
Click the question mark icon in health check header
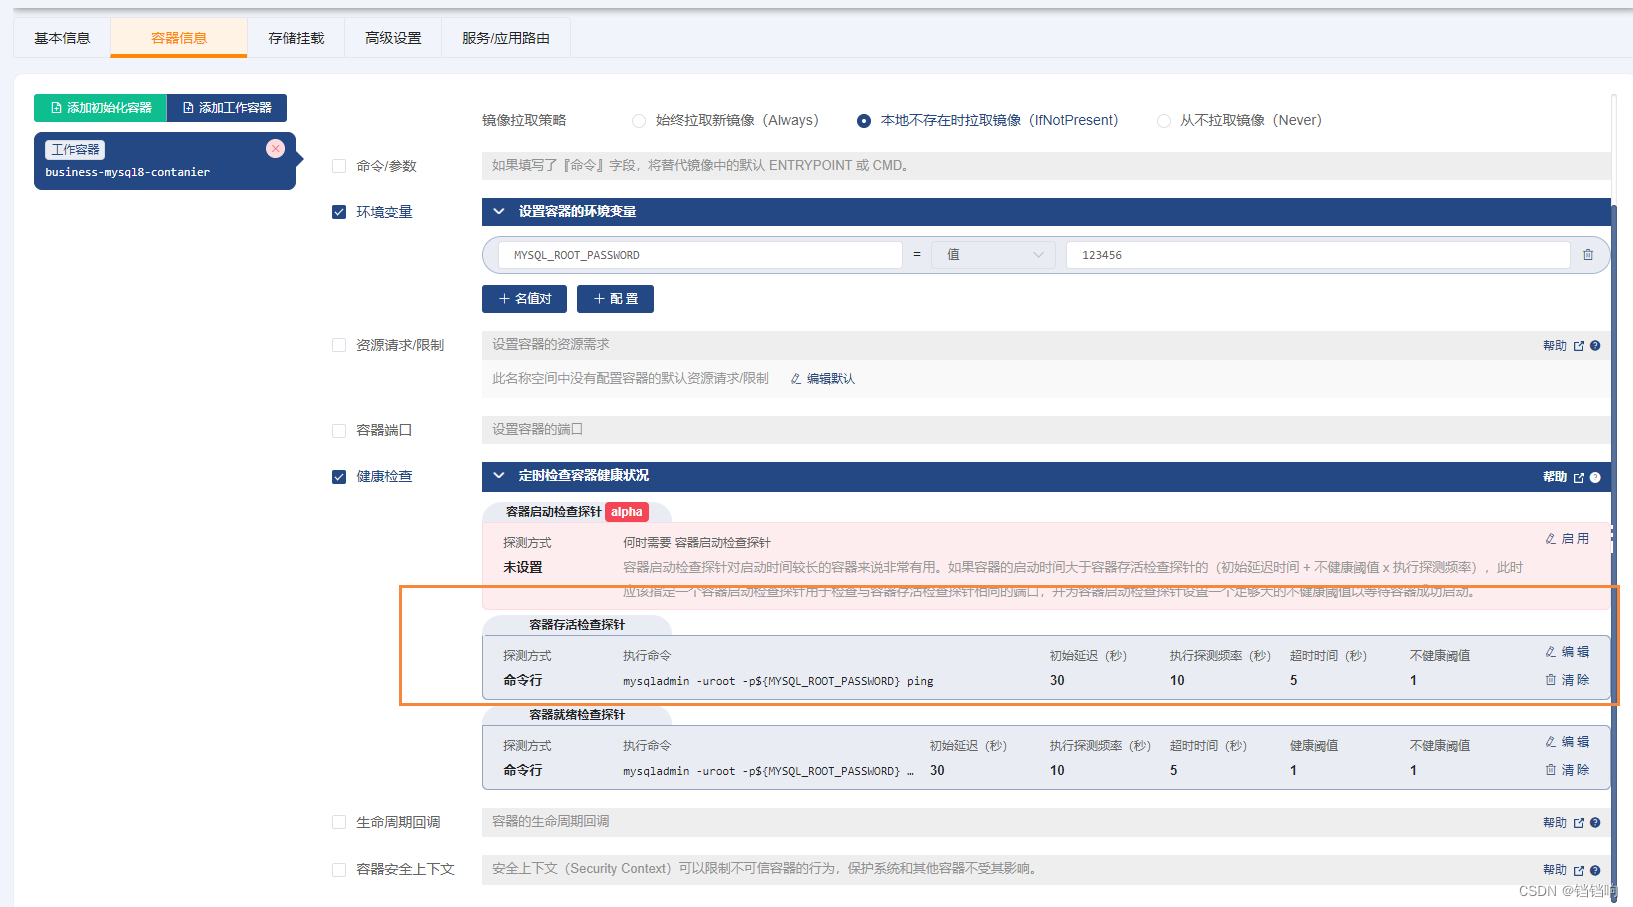pos(1595,478)
